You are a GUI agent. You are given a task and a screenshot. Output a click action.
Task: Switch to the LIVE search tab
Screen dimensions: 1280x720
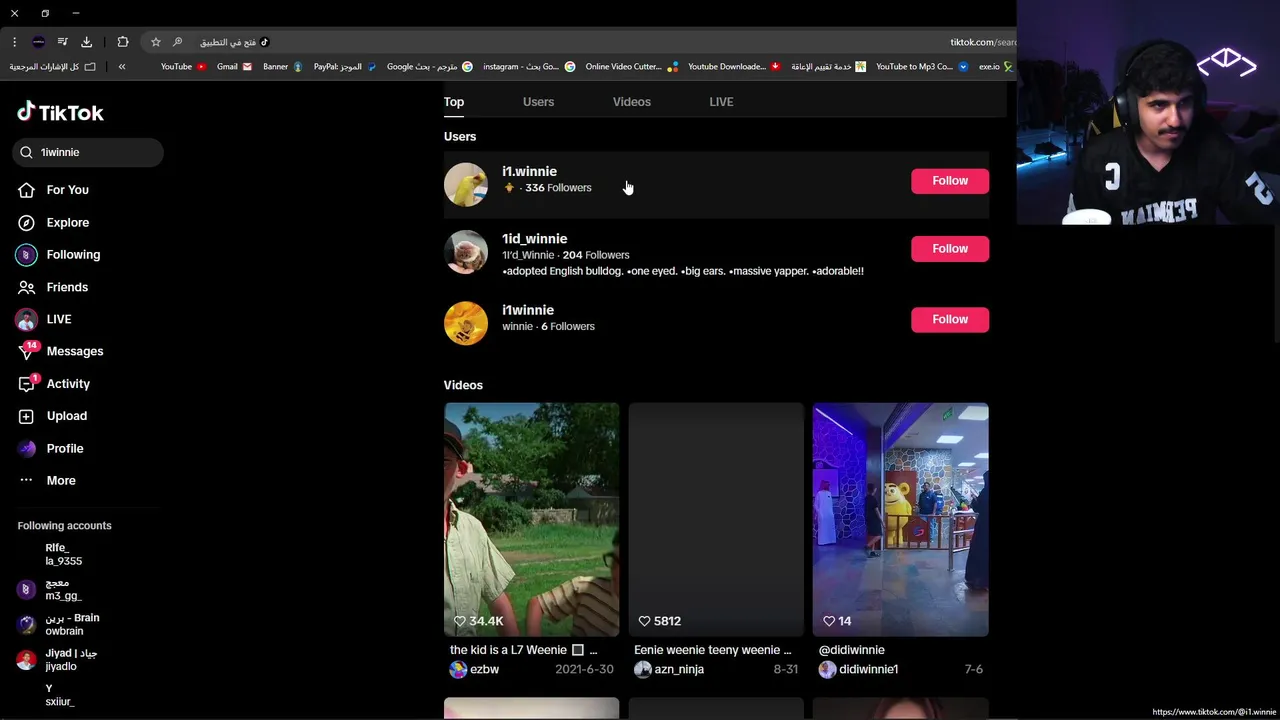(721, 102)
